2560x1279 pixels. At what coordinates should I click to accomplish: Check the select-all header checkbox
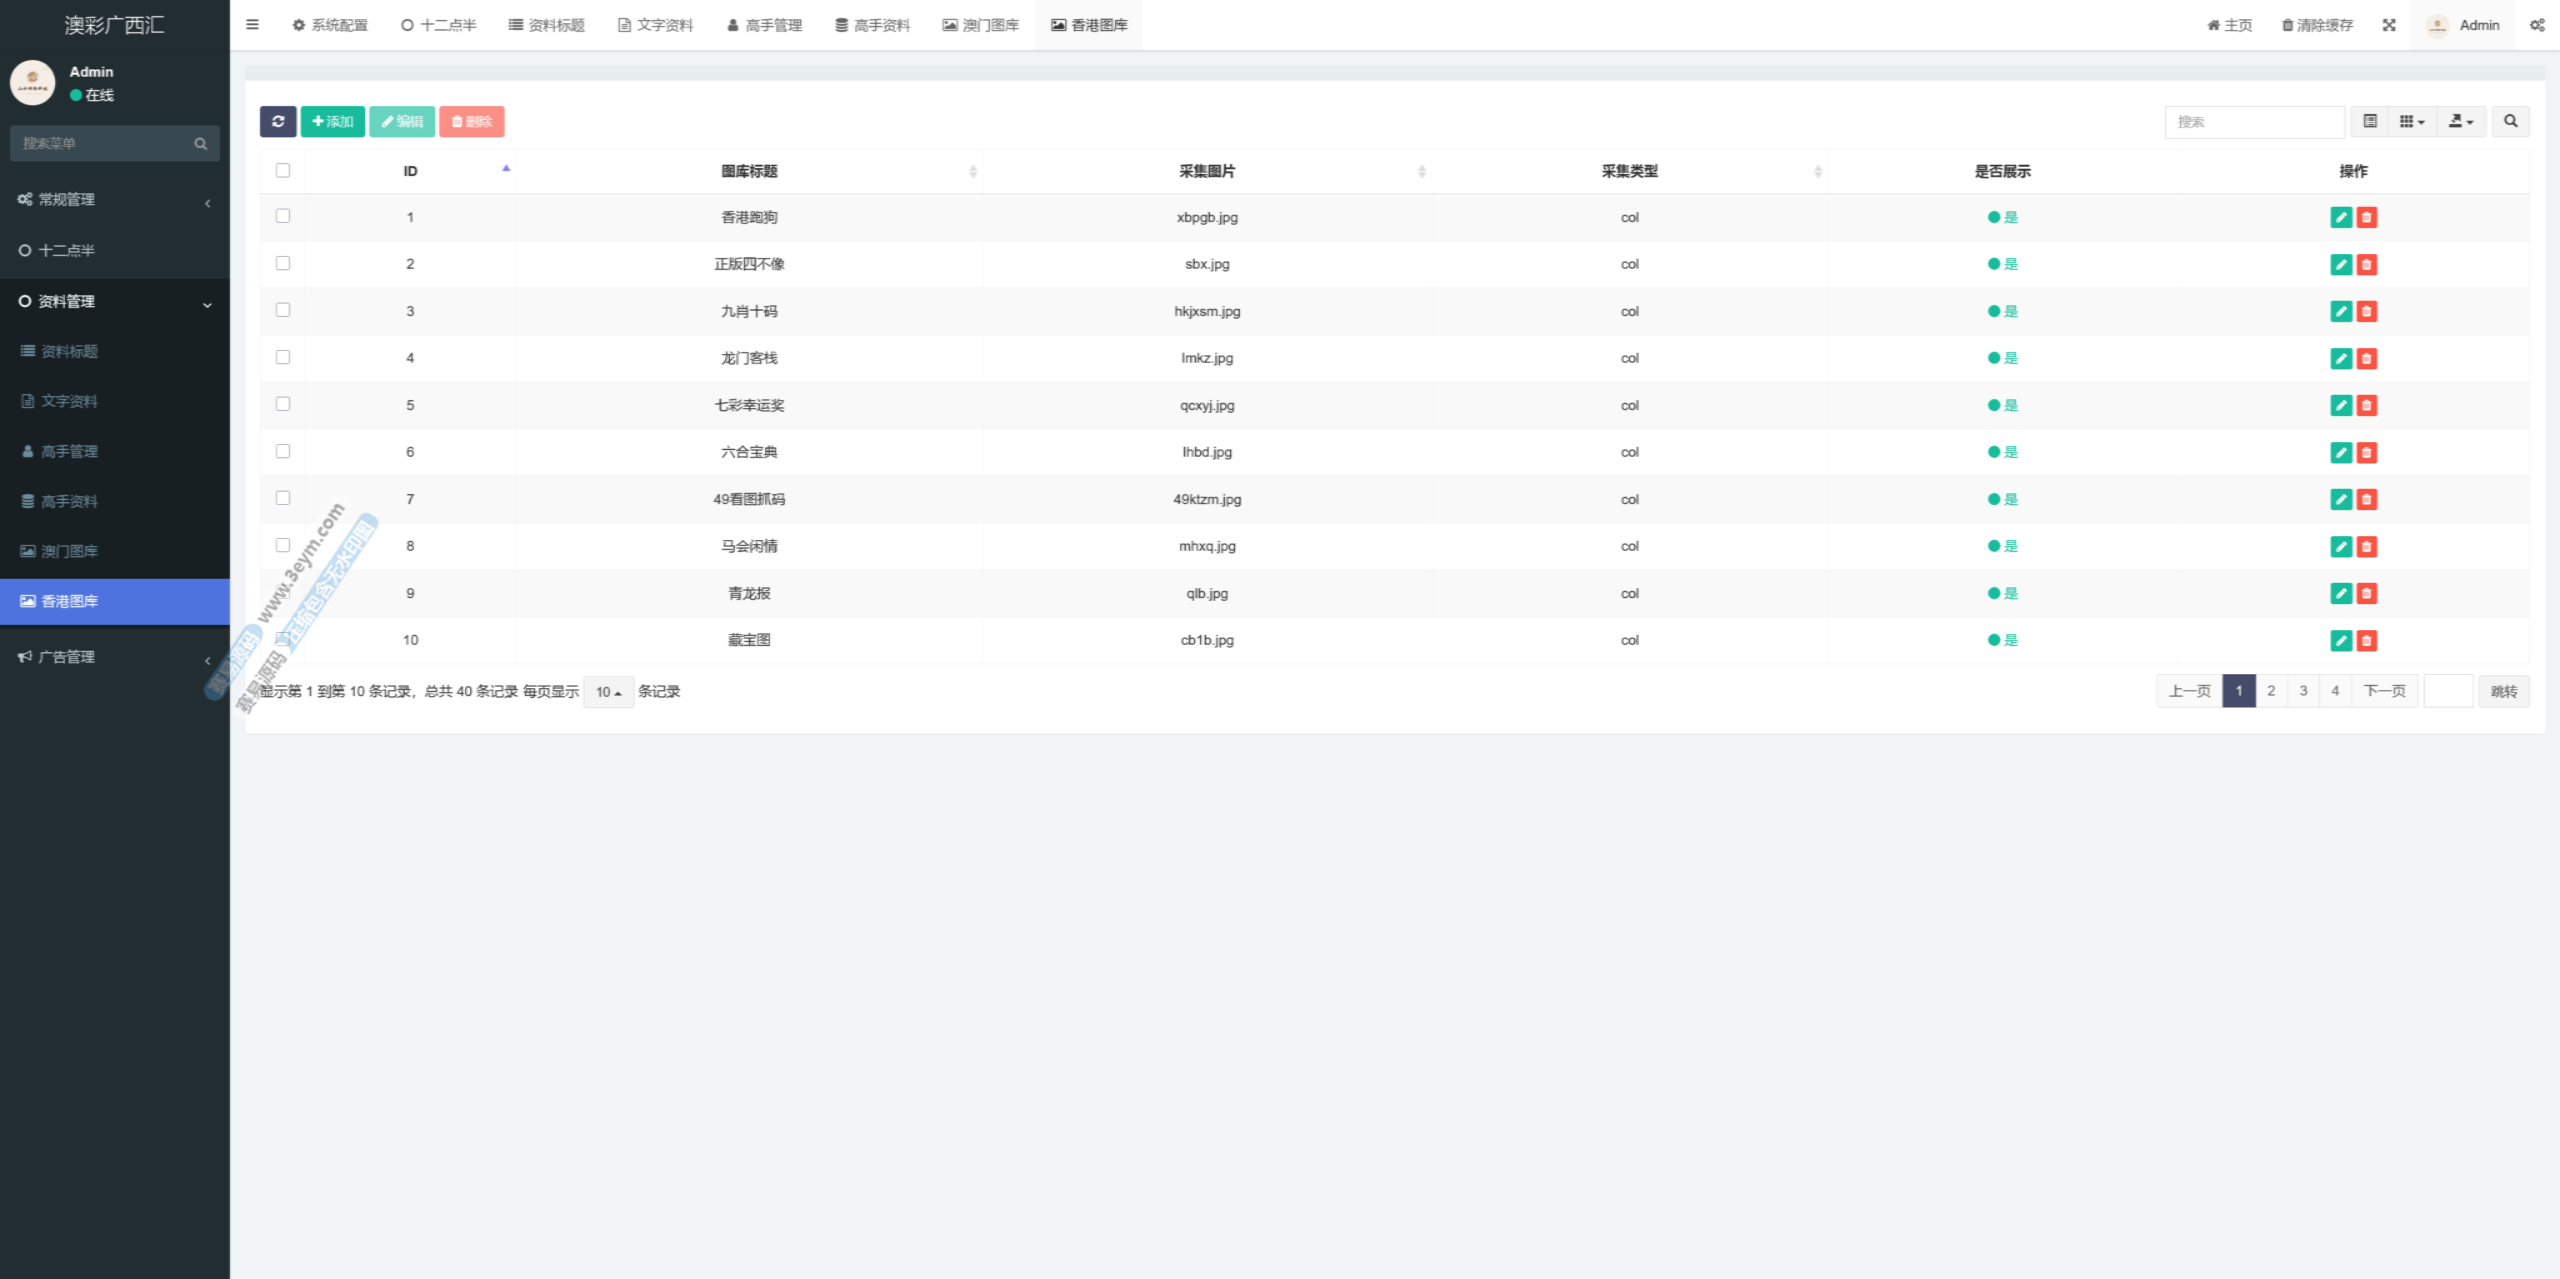point(283,170)
